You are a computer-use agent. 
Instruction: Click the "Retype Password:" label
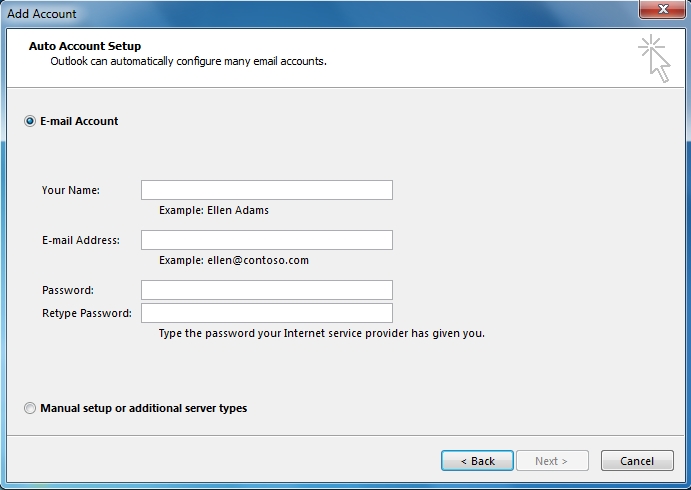click(87, 313)
